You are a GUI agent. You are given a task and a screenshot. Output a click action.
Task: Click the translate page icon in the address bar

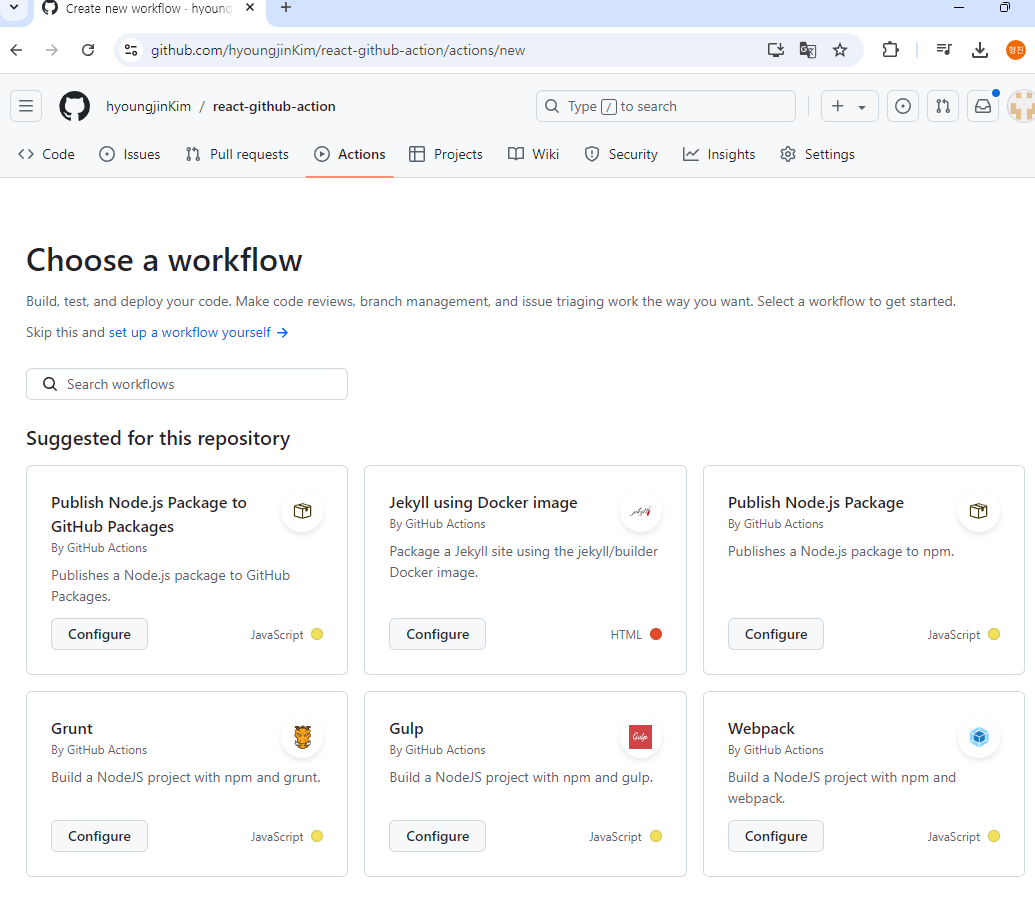807,50
